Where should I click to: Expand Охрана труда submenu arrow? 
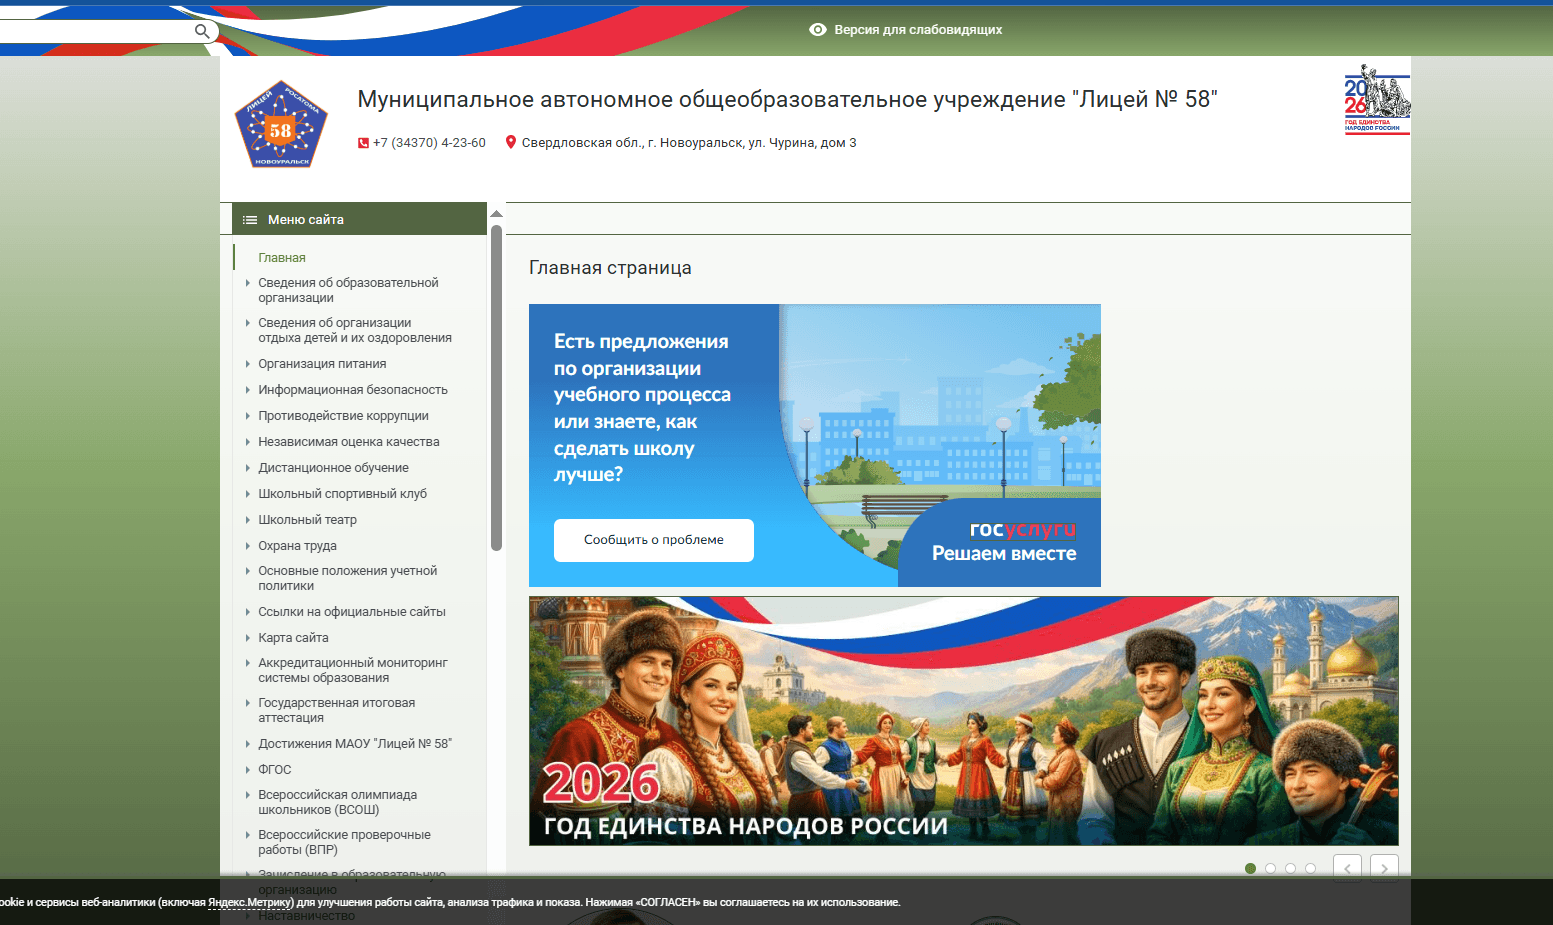[x=247, y=546]
